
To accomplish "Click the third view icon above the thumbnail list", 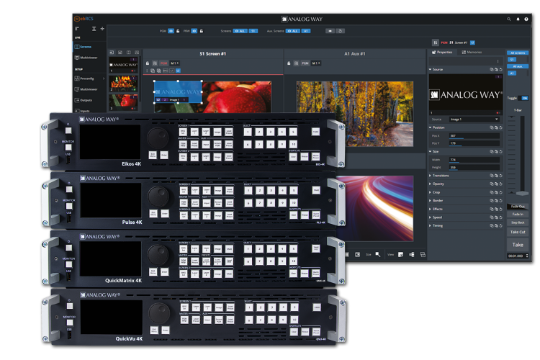I will pyautogui.click(x=128, y=52).
